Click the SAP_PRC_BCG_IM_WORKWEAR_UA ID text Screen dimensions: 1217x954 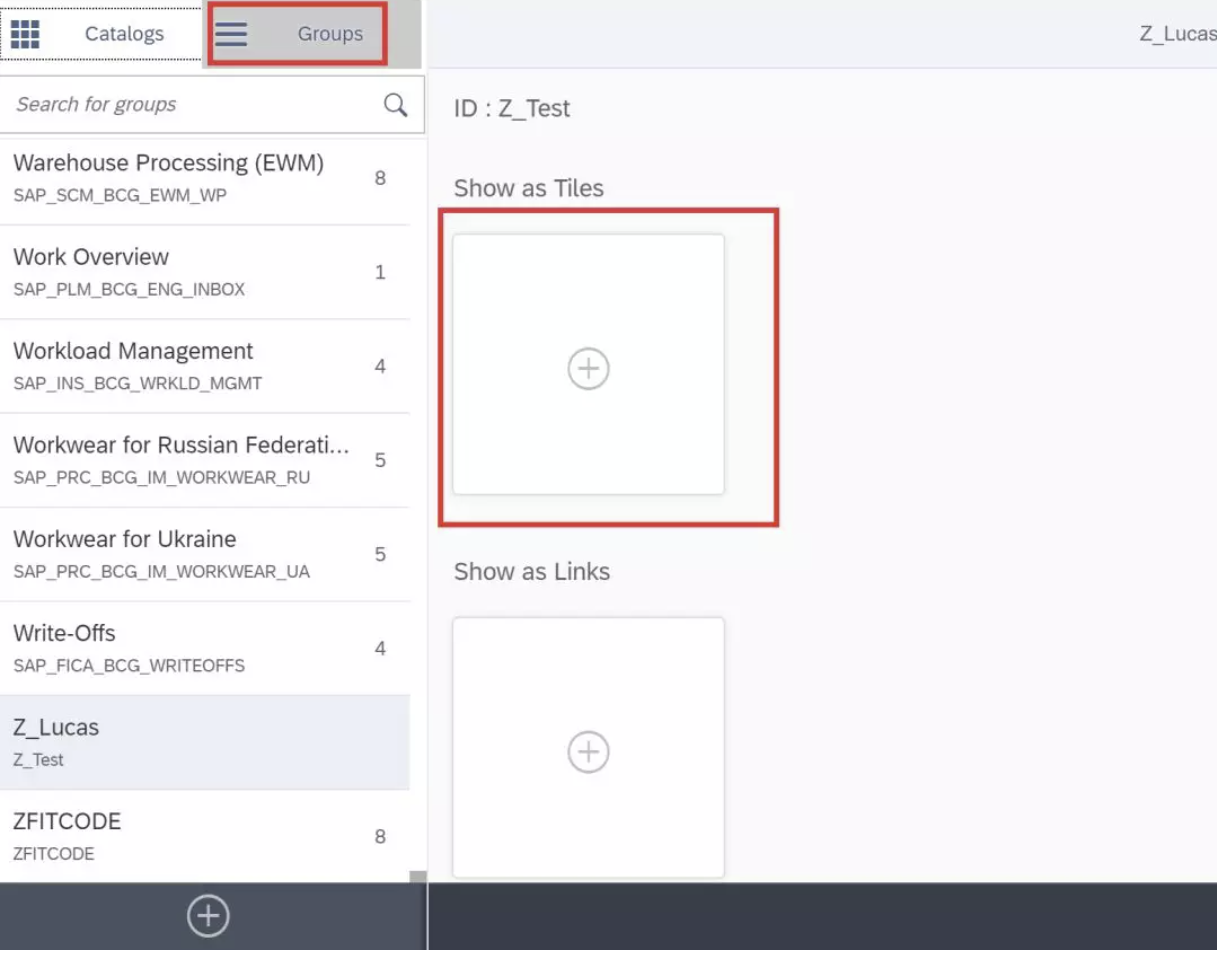click(162, 572)
